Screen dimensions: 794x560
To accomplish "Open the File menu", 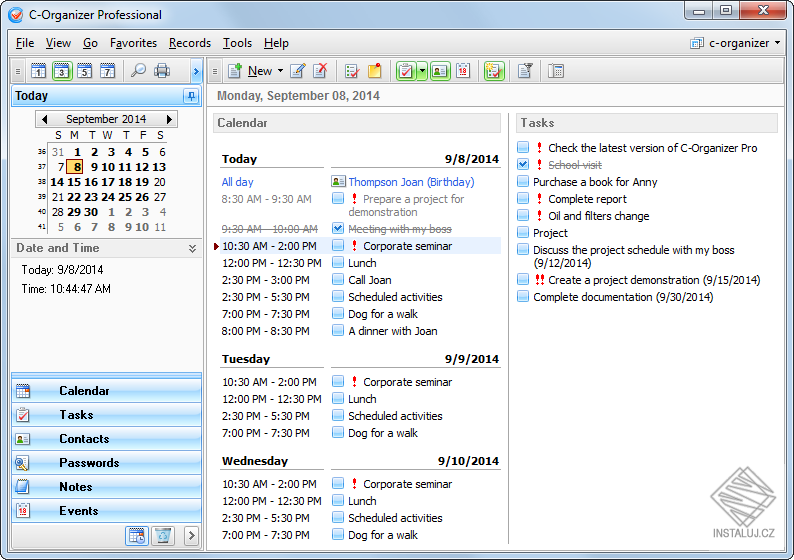I will (x=25, y=43).
